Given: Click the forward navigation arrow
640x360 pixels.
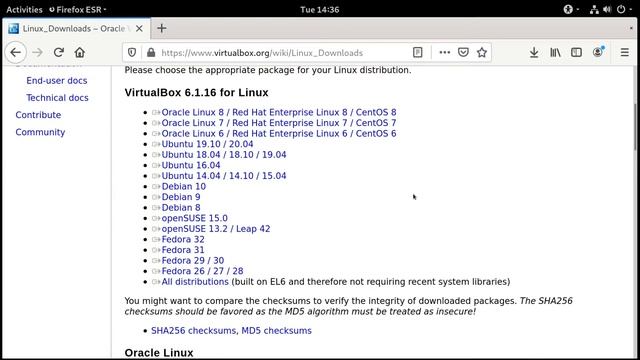Looking at the screenshot, I should (x=38, y=52).
